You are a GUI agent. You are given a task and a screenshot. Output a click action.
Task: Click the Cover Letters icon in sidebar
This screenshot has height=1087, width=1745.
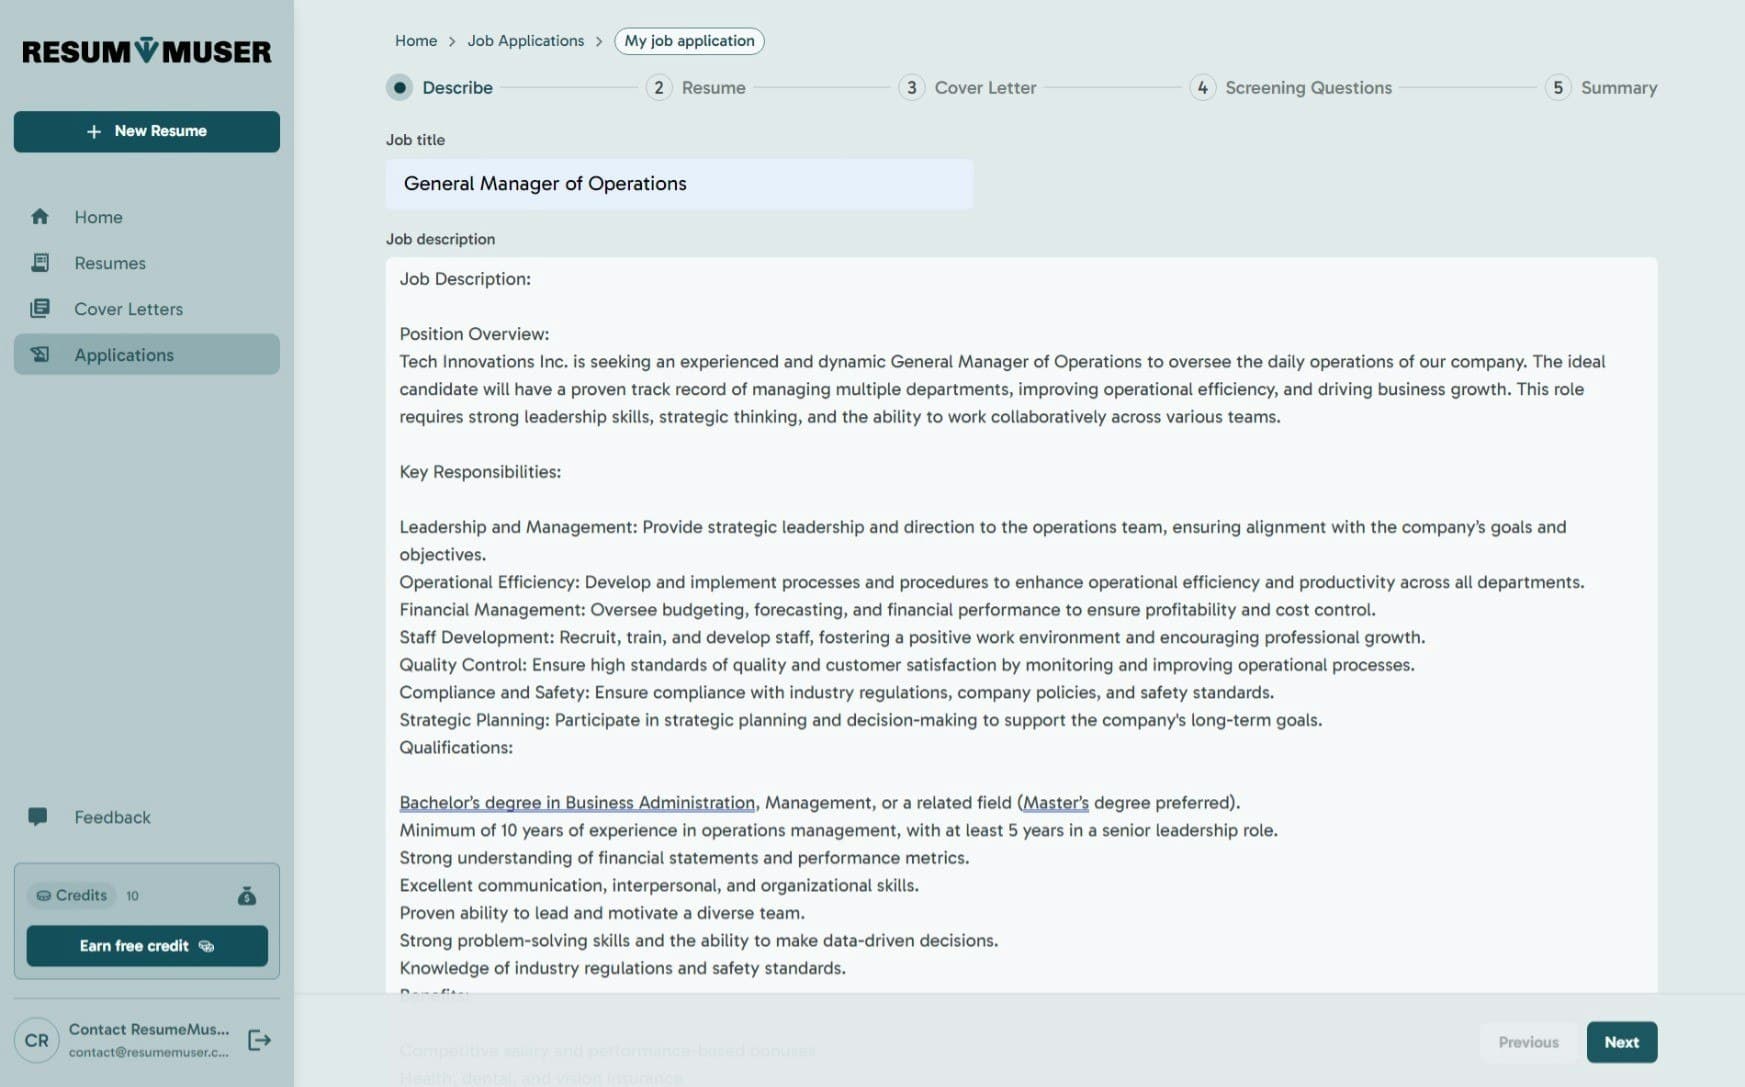[40, 308]
